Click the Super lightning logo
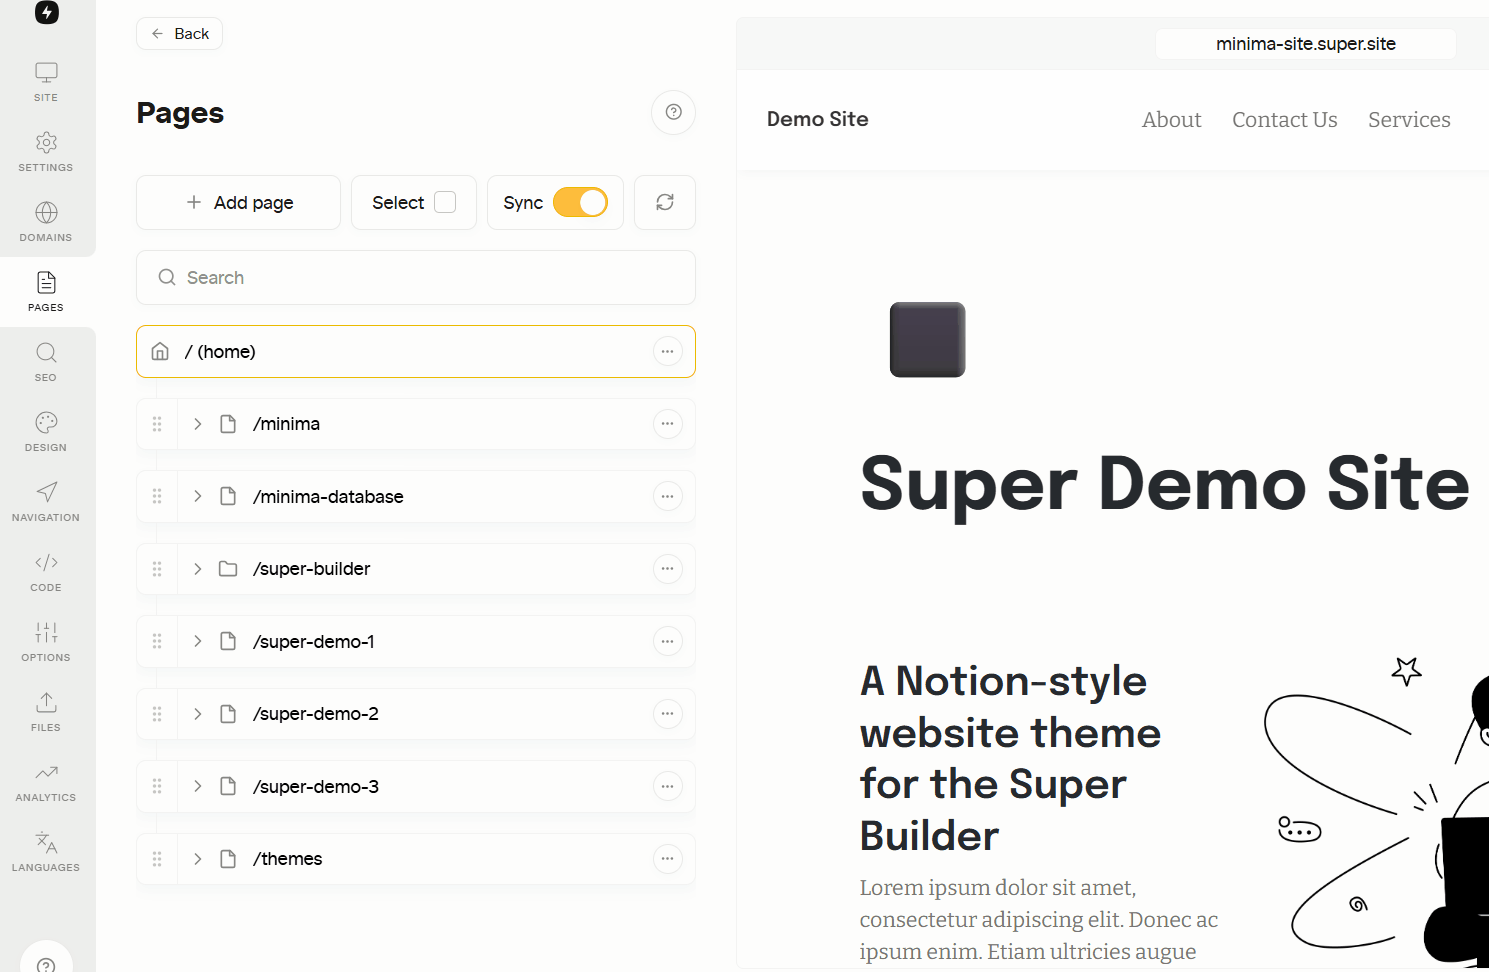 click(47, 12)
